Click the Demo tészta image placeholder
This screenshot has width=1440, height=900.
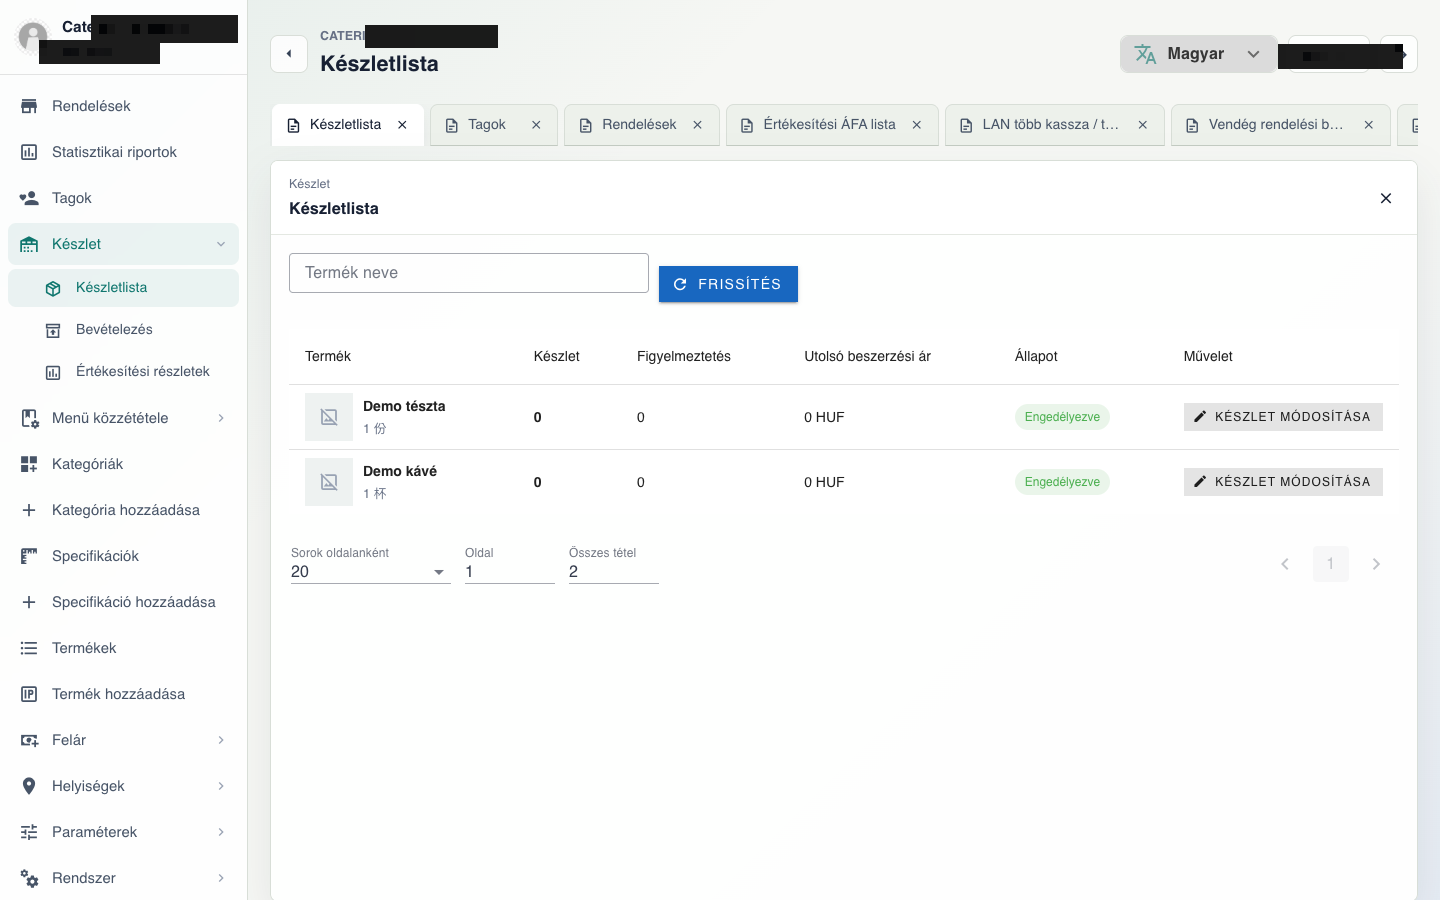pyautogui.click(x=329, y=417)
